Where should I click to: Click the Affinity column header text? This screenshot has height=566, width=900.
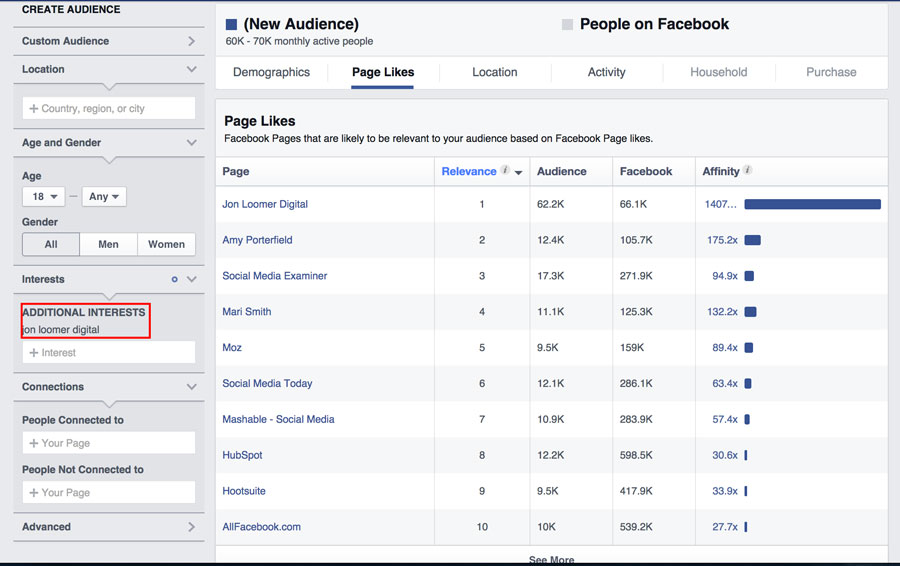[x=721, y=172]
